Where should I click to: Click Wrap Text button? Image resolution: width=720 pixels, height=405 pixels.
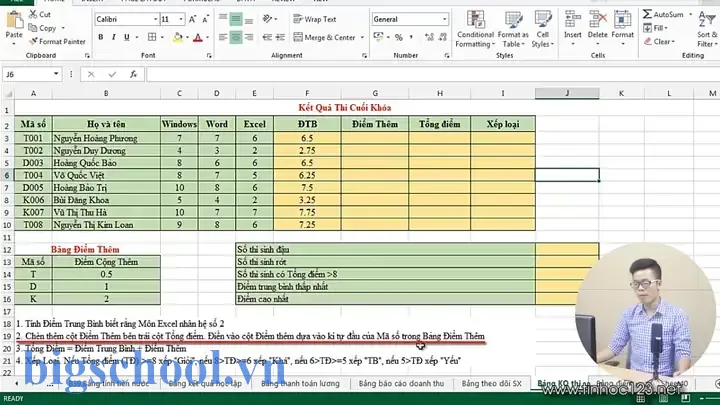[x=315, y=19]
